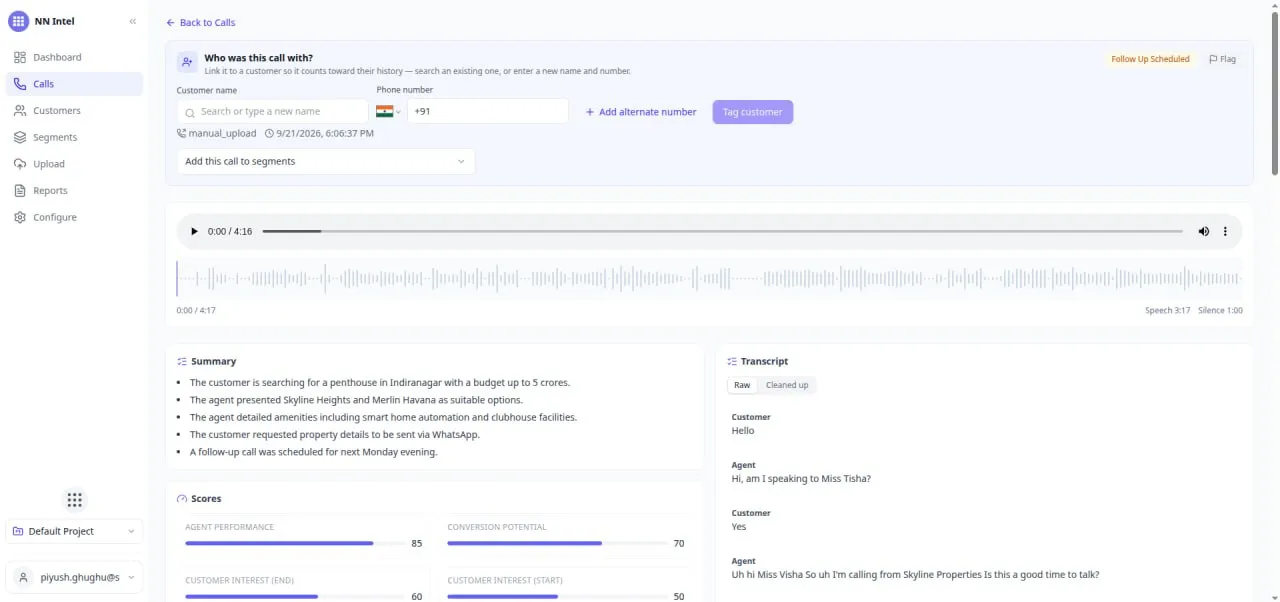The image size is (1280, 602).
Task: Click the Segments layers icon
Action: click(x=20, y=137)
